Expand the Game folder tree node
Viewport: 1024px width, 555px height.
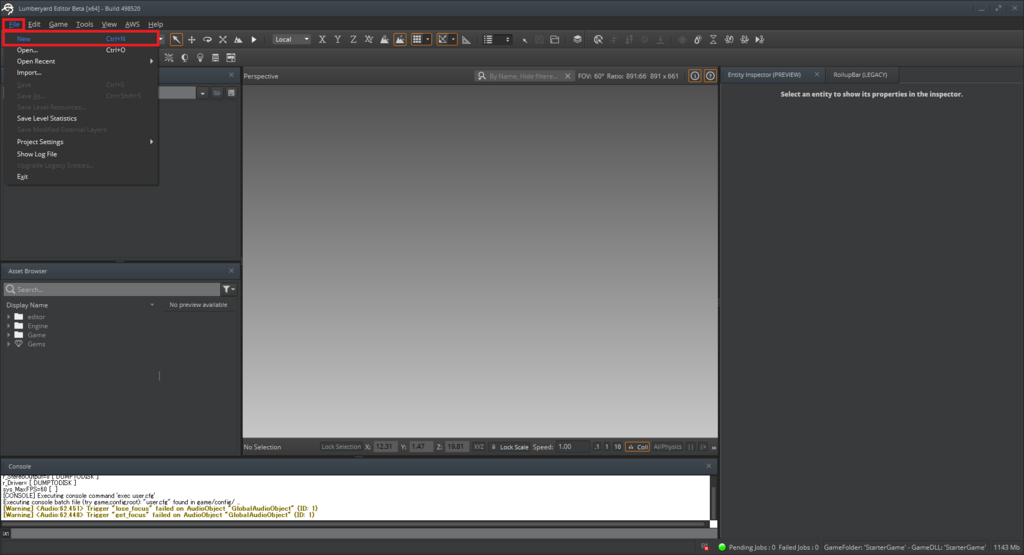8,335
